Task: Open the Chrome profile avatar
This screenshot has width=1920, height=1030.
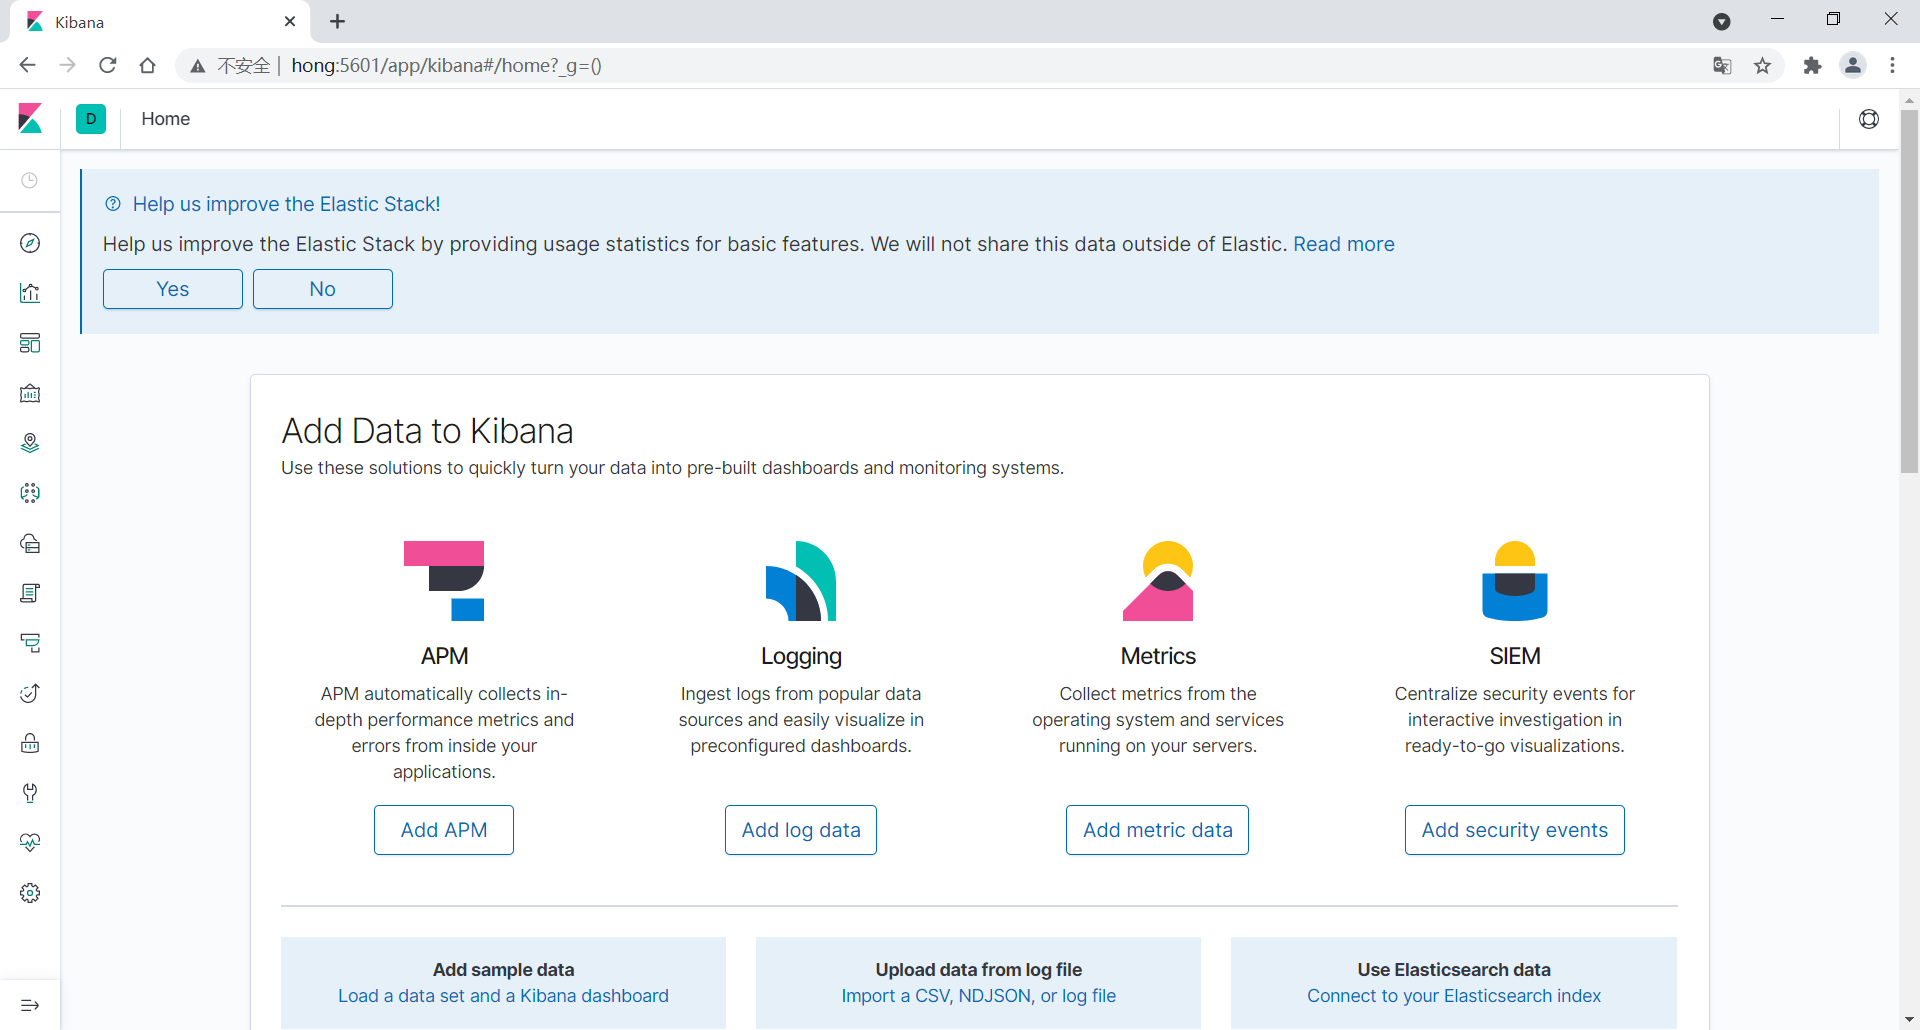Action: pyautogui.click(x=1853, y=65)
